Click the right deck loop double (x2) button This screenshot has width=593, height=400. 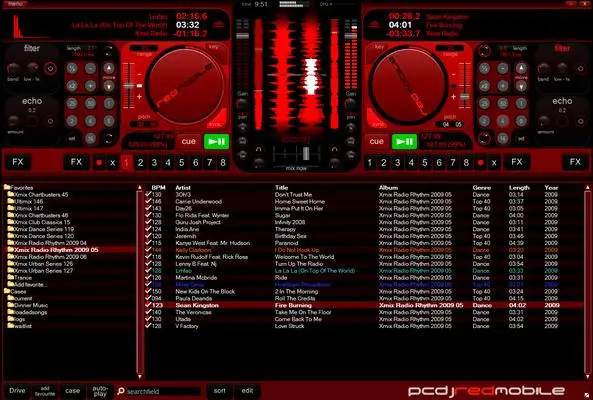pyautogui.click(x=484, y=86)
